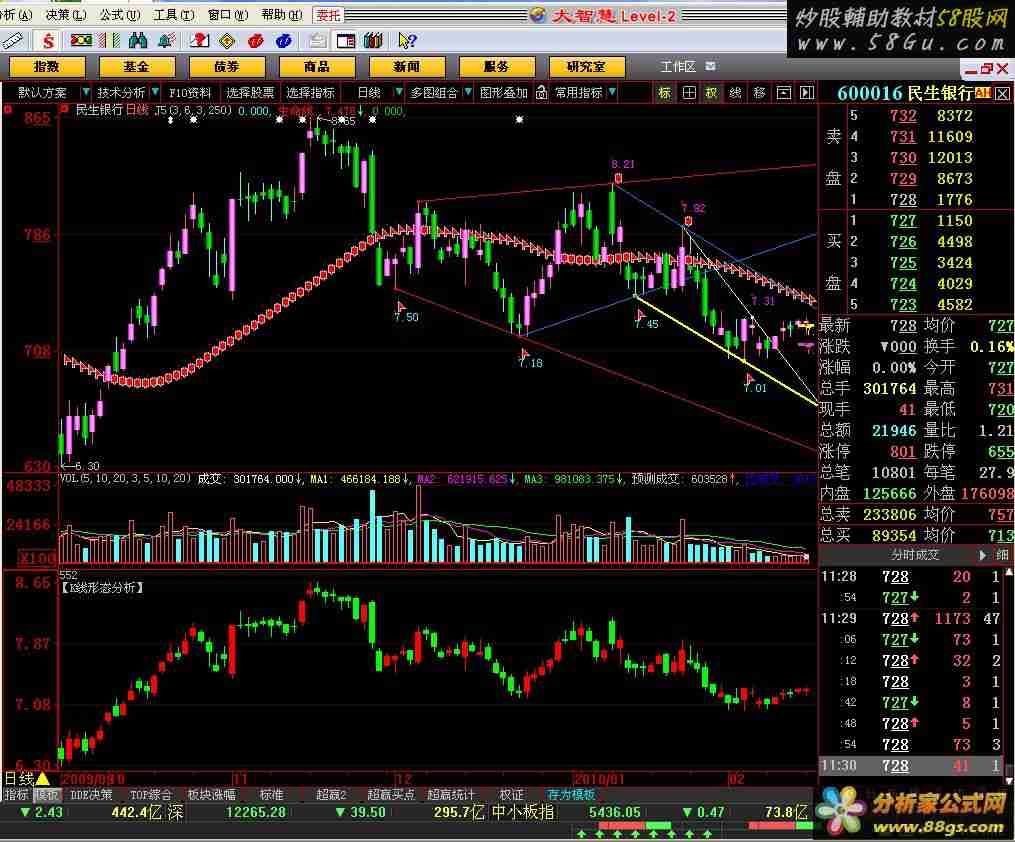Viewport: 1015px width, 842px height.
Task: Click the orange A+H badge by 民生银行
Action: (x=983, y=93)
